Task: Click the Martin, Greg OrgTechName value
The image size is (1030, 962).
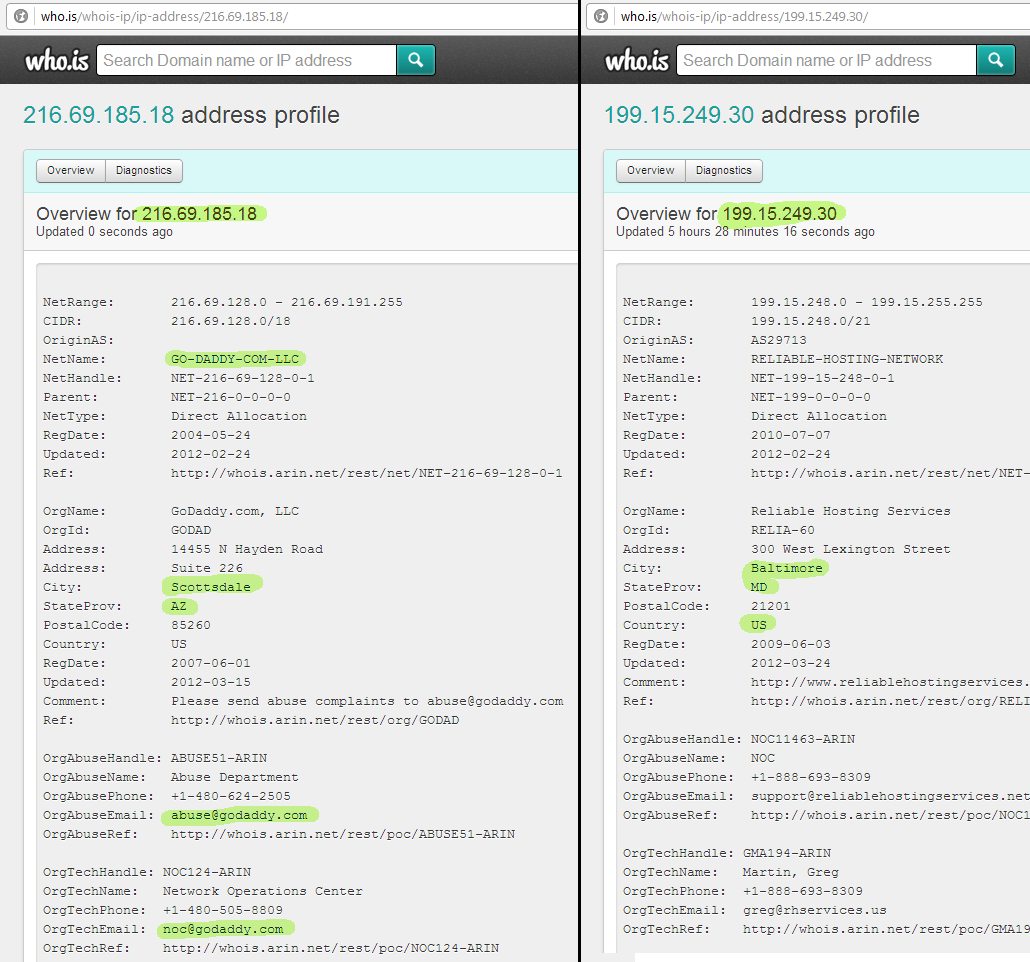Action: click(x=790, y=872)
